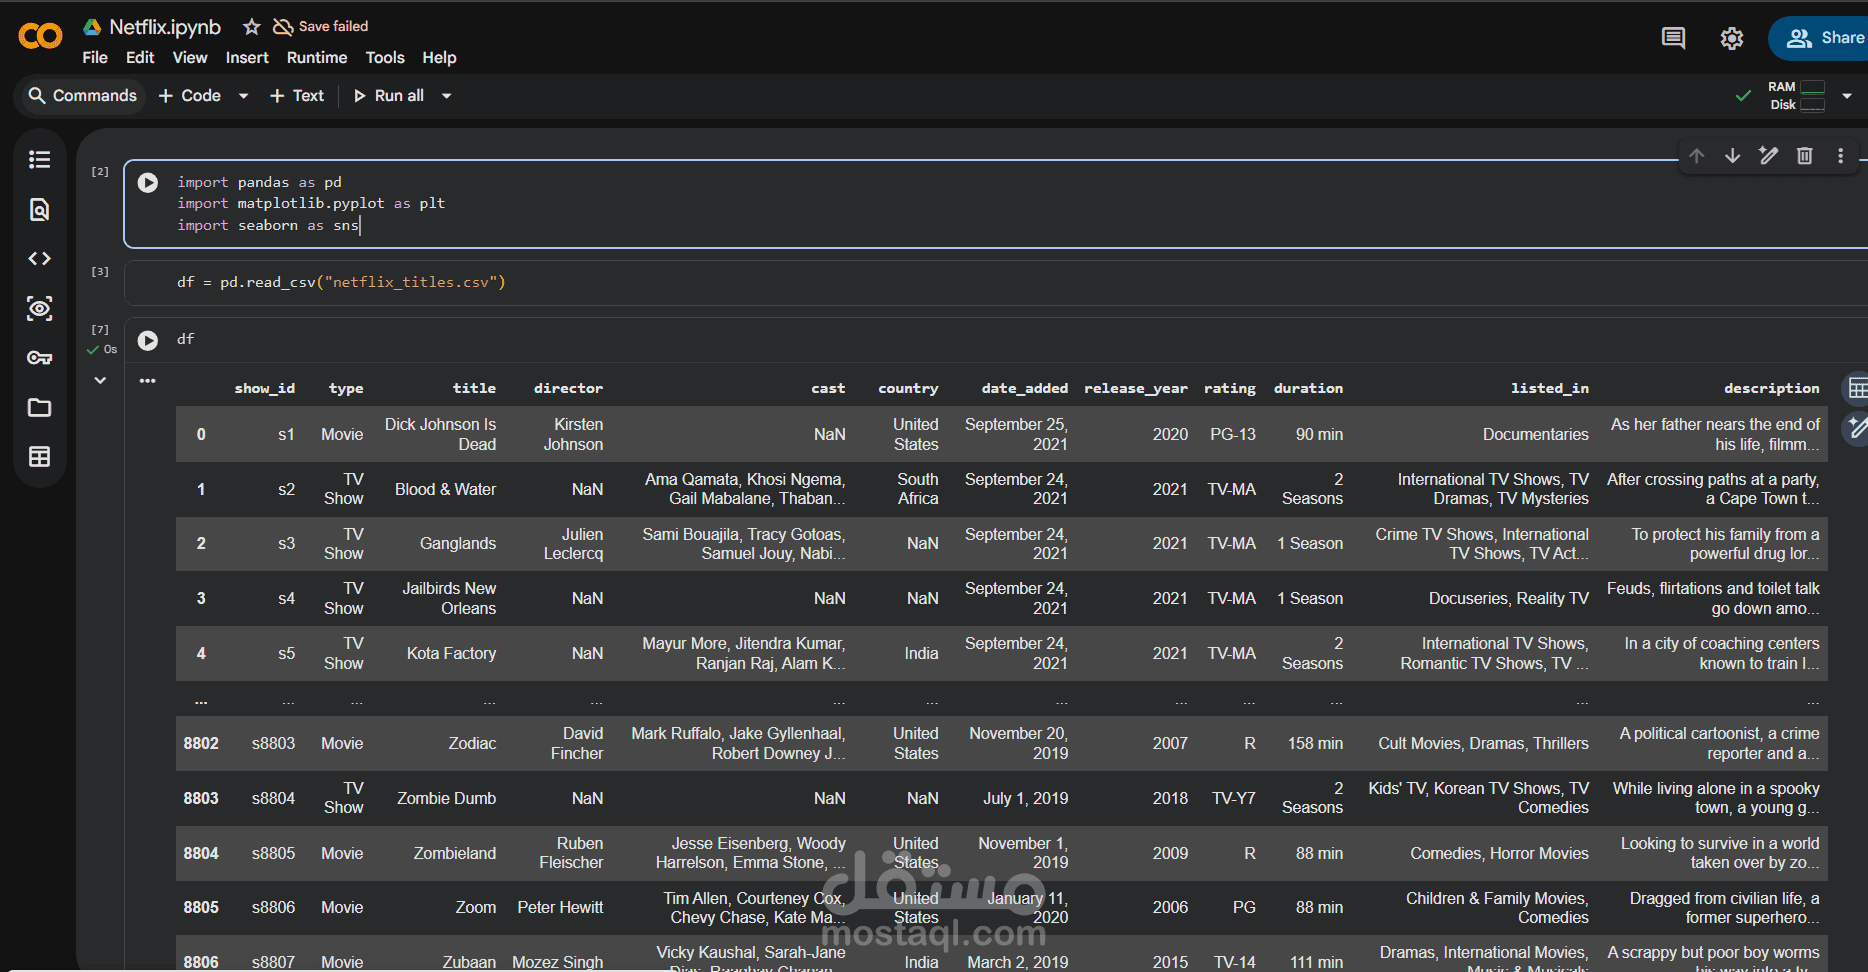The width and height of the screenshot is (1868, 972).
Task: Collapse the df cell output chevron
Action: coord(100,380)
